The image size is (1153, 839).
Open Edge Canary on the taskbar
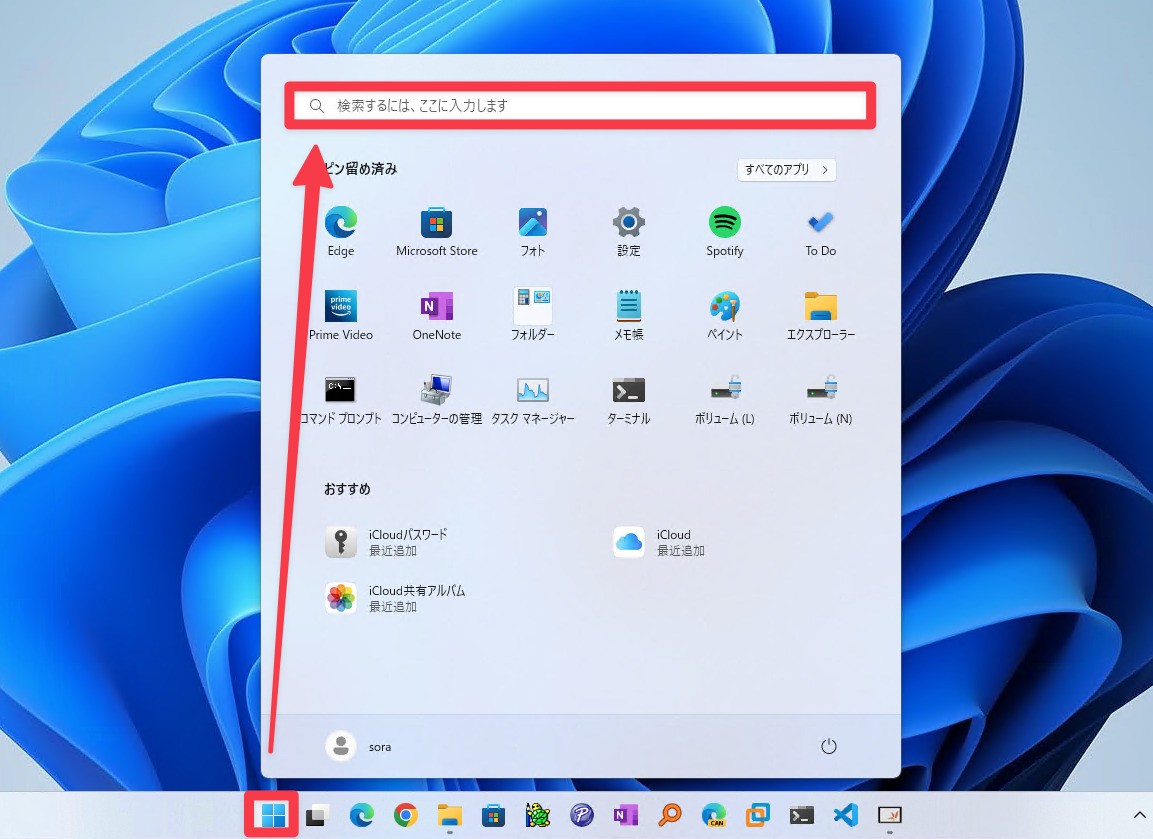(714, 815)
